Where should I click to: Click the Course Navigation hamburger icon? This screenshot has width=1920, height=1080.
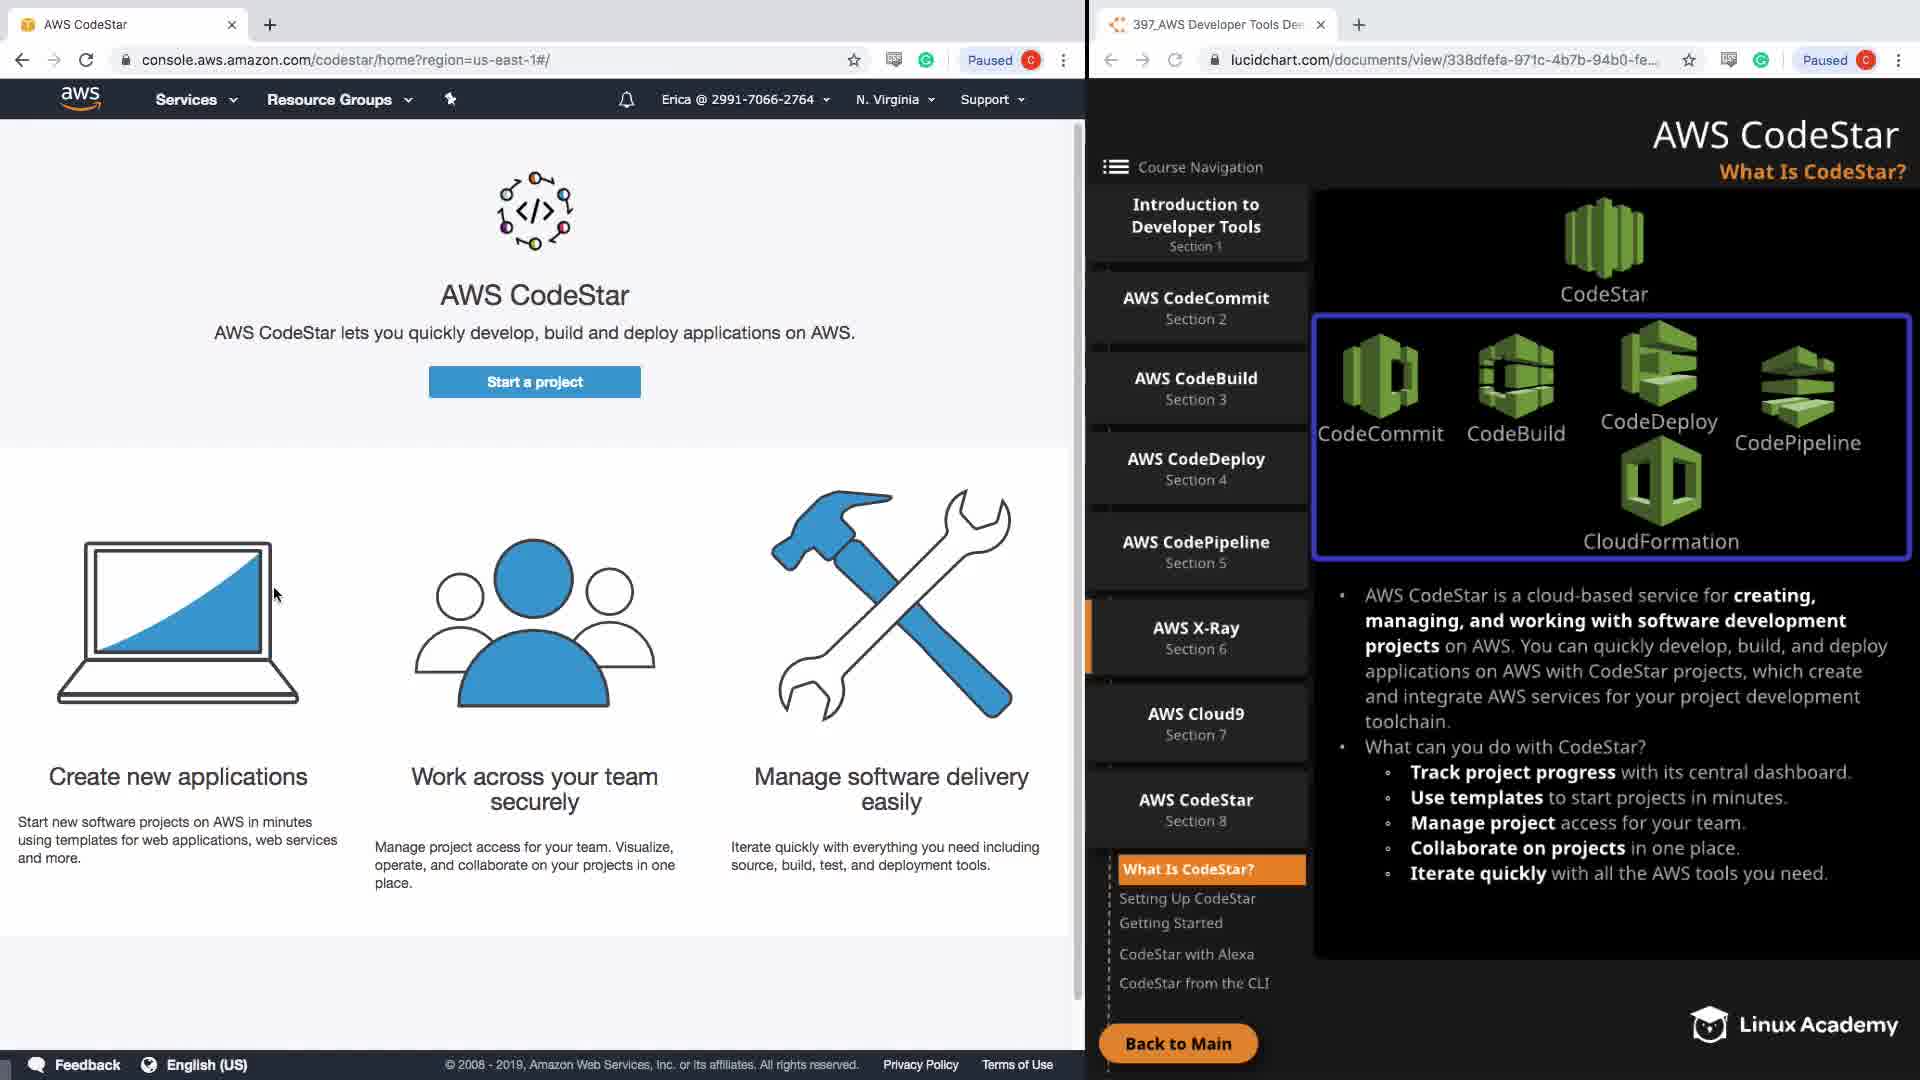click(x=1115, y=167)
